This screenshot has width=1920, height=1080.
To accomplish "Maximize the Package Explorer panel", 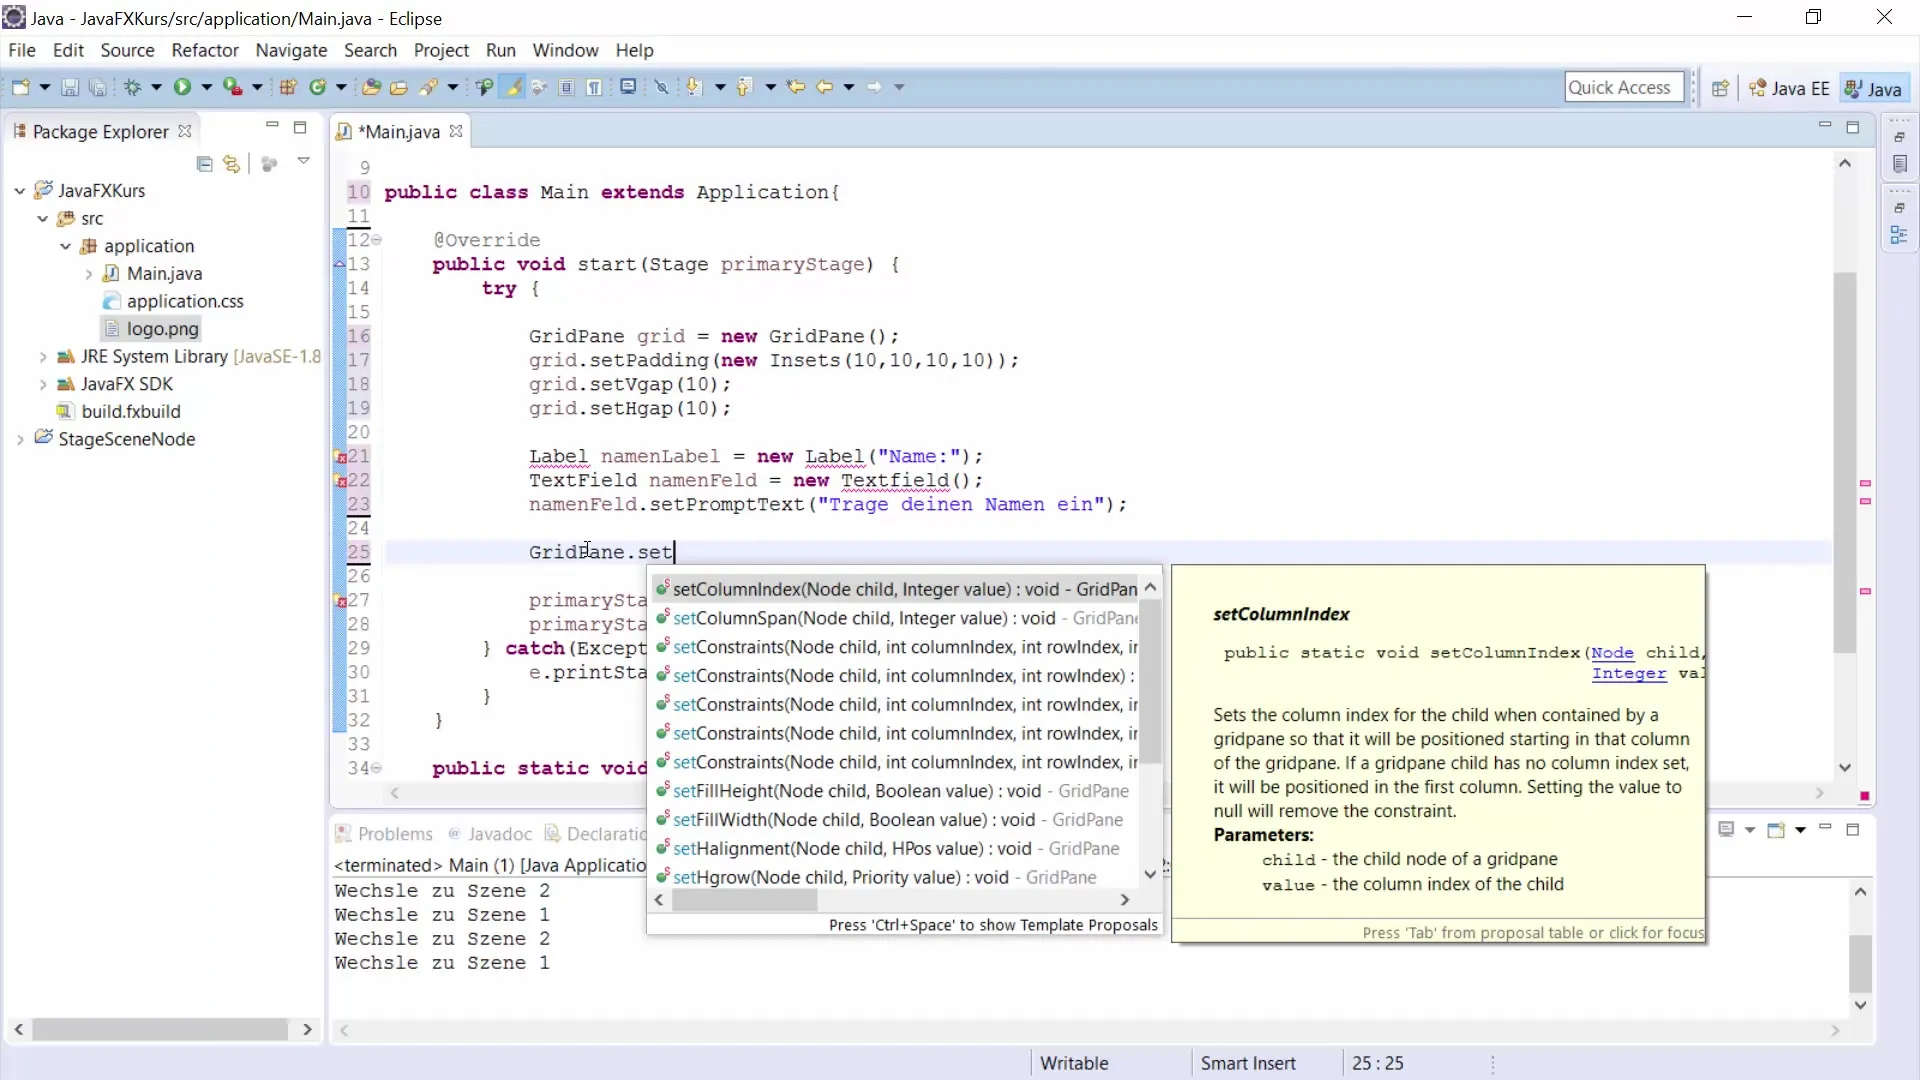I will 300,127.
